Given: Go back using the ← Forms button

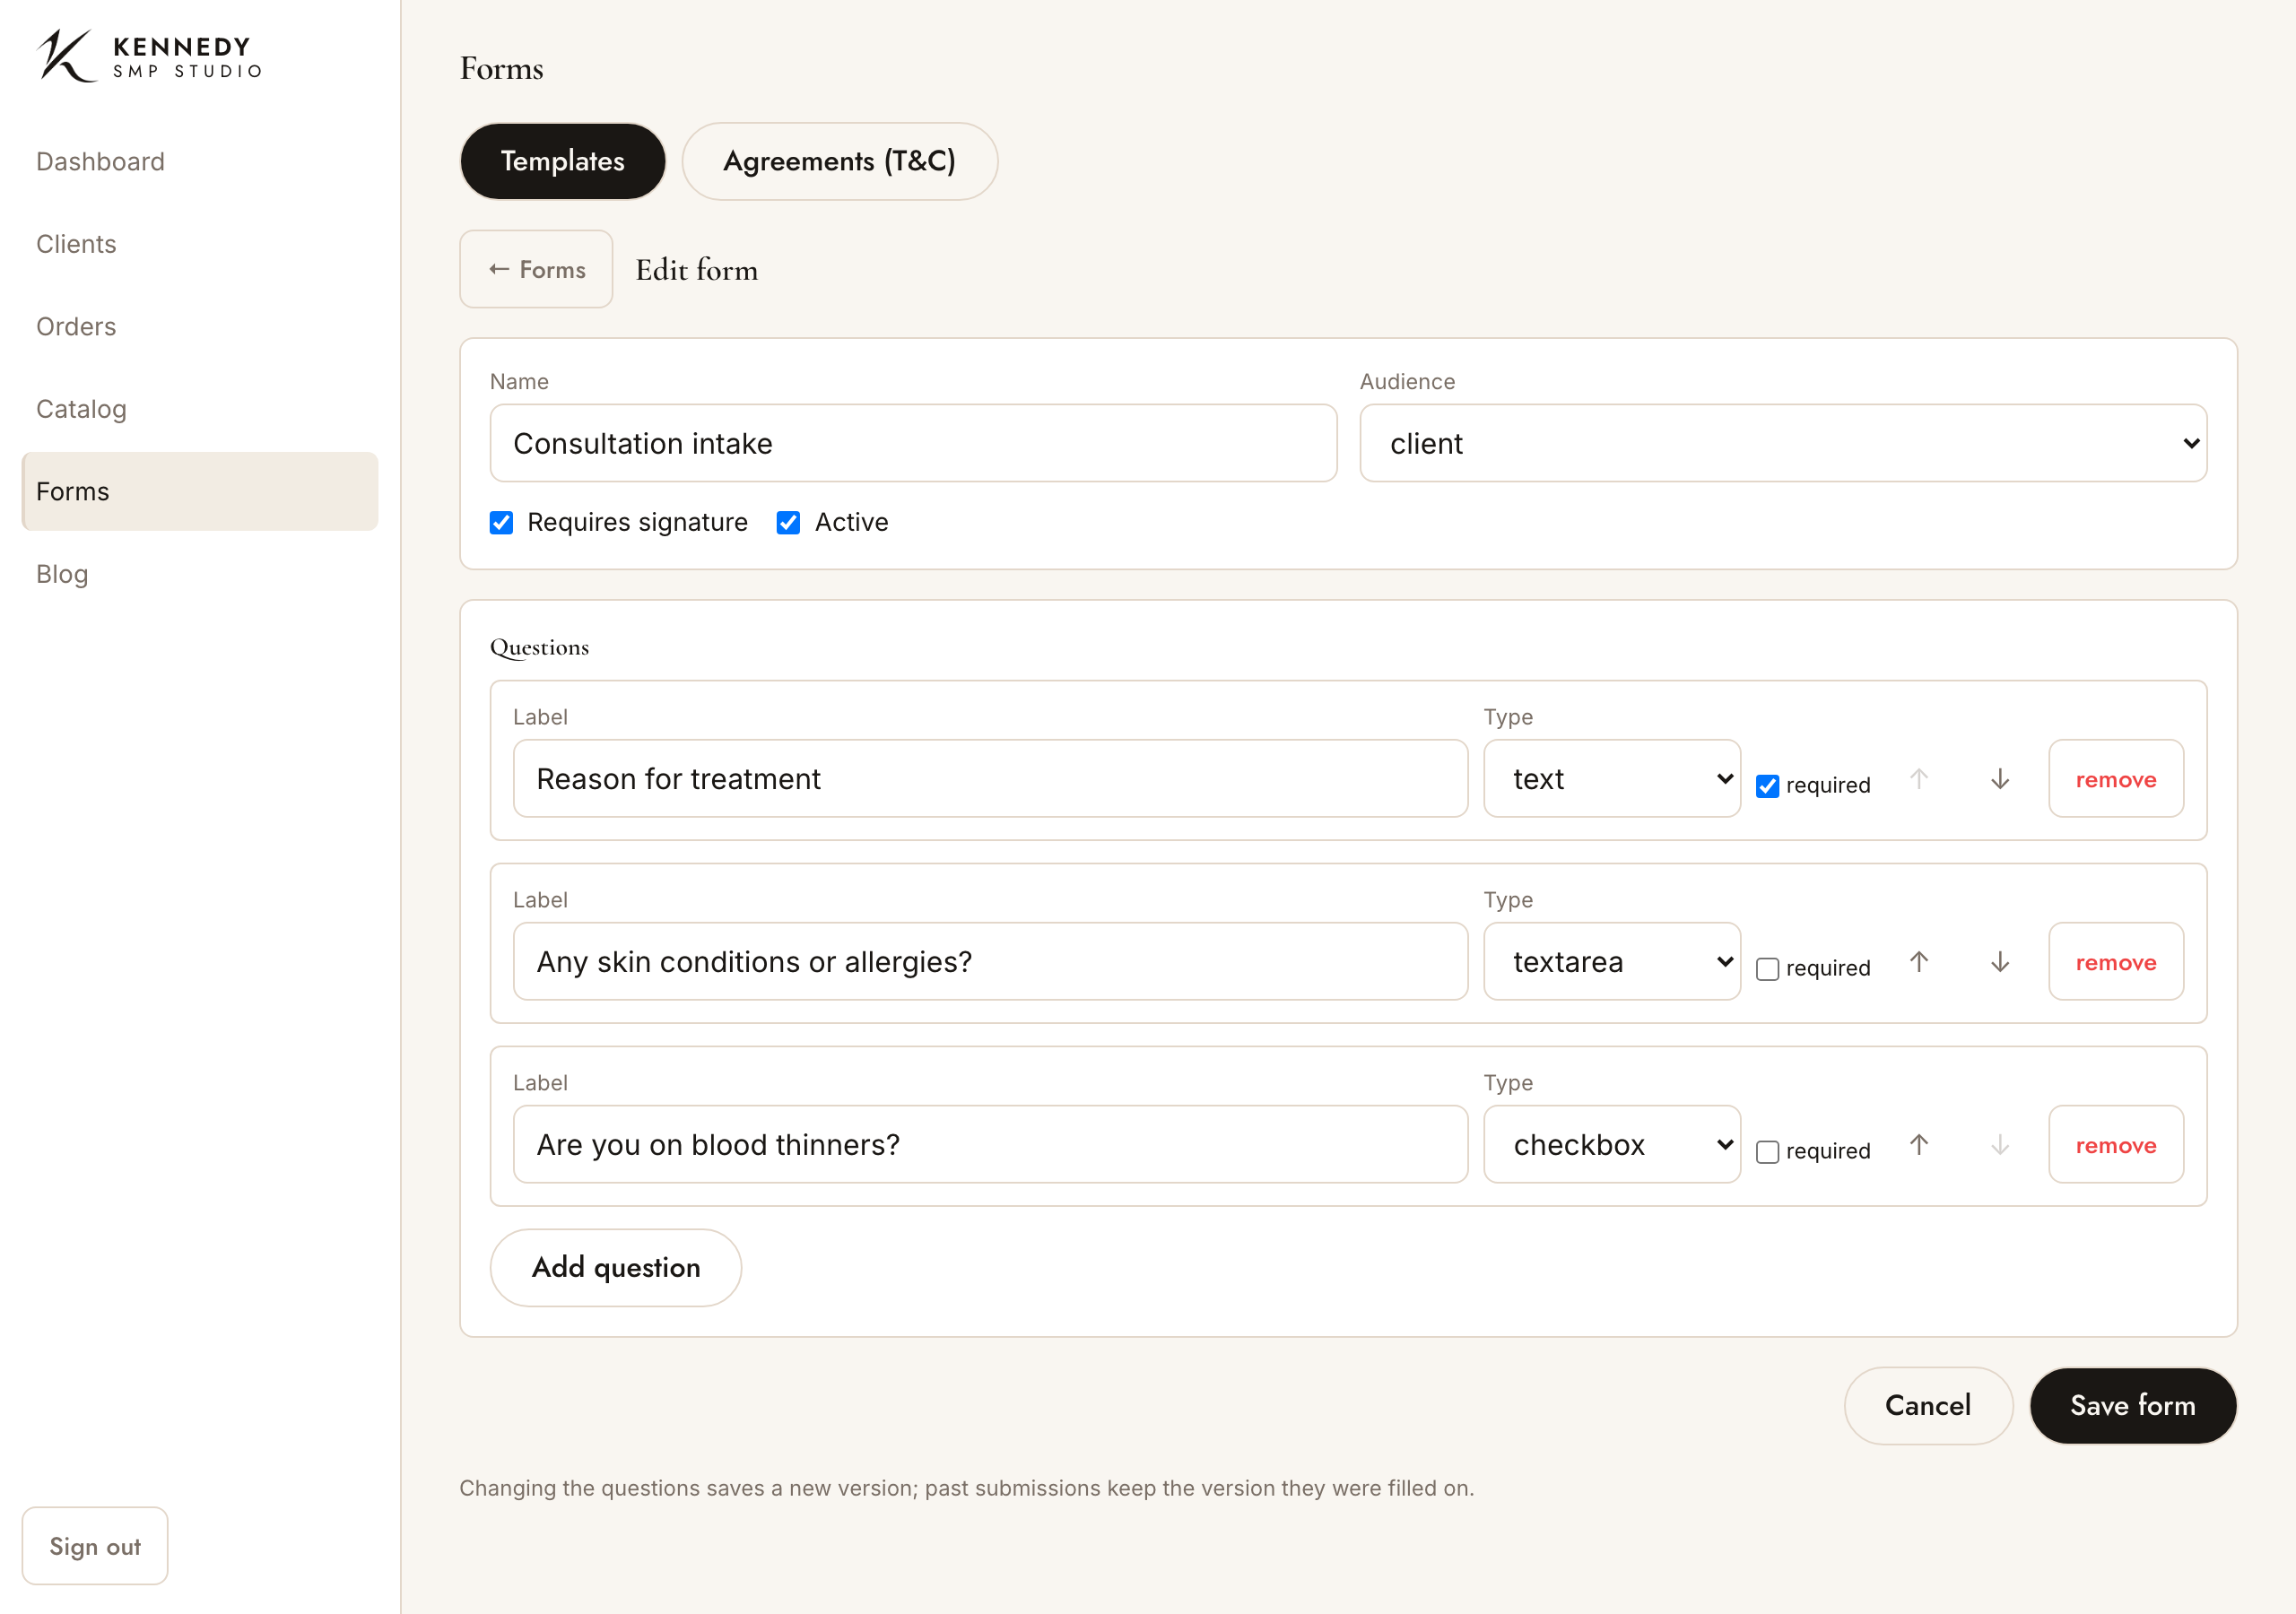Looking at the screenshot, I should point(536,270).
